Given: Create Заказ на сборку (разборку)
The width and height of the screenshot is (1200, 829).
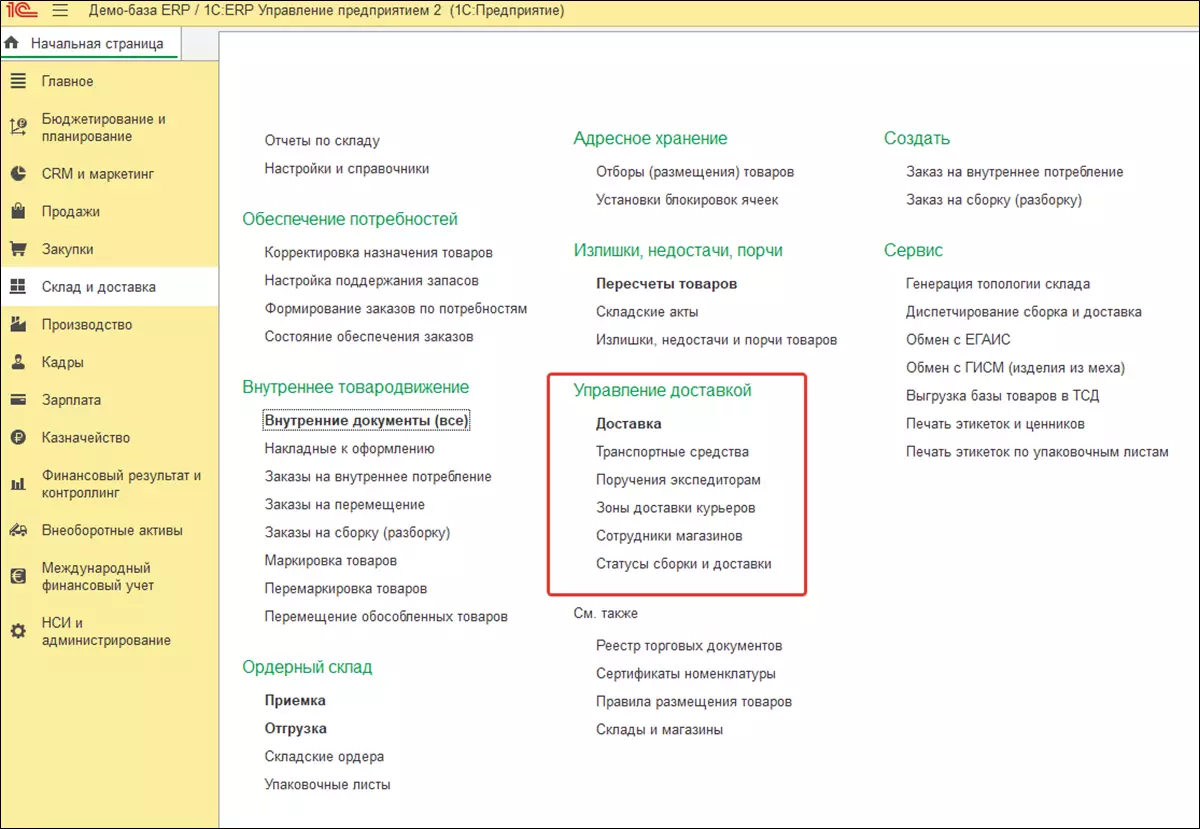Looking at the screenshot, I should (x=994, y=200).
